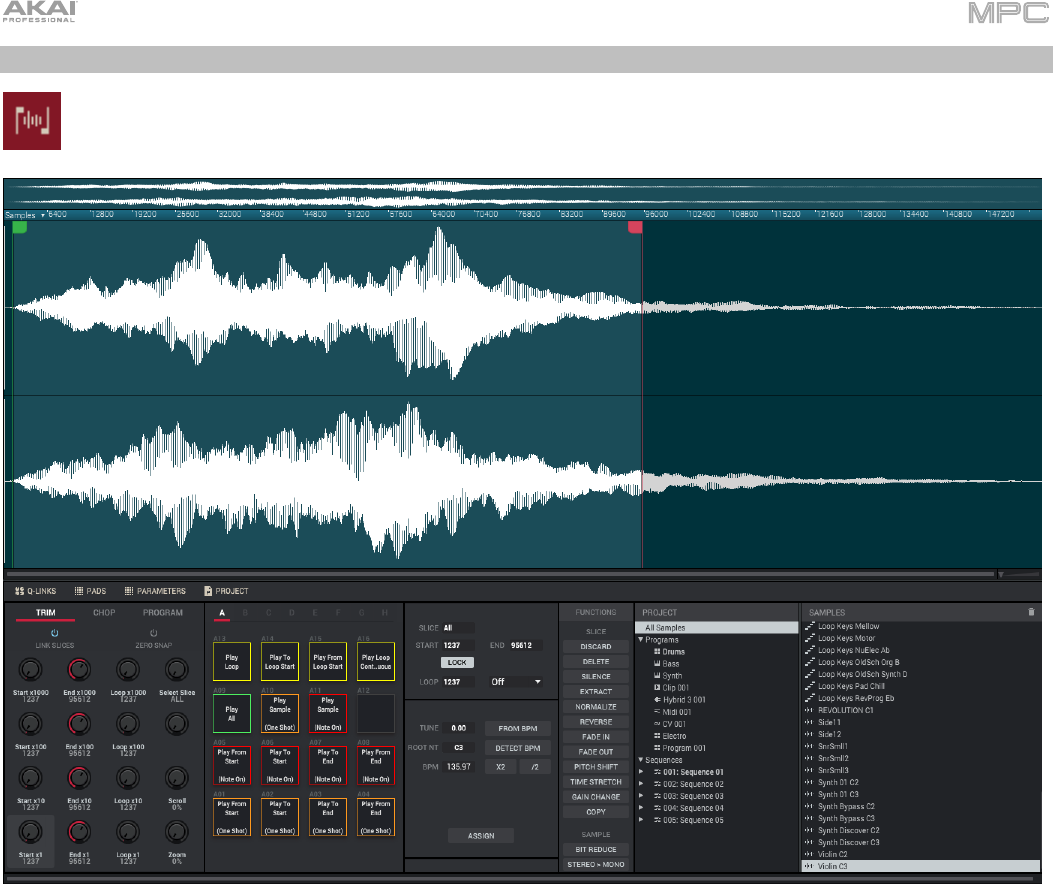Open the Q-Links panel
Image resolution: width=1053 pixels, height=884 pixels.
pyautogui.click(x=36, y=591)
